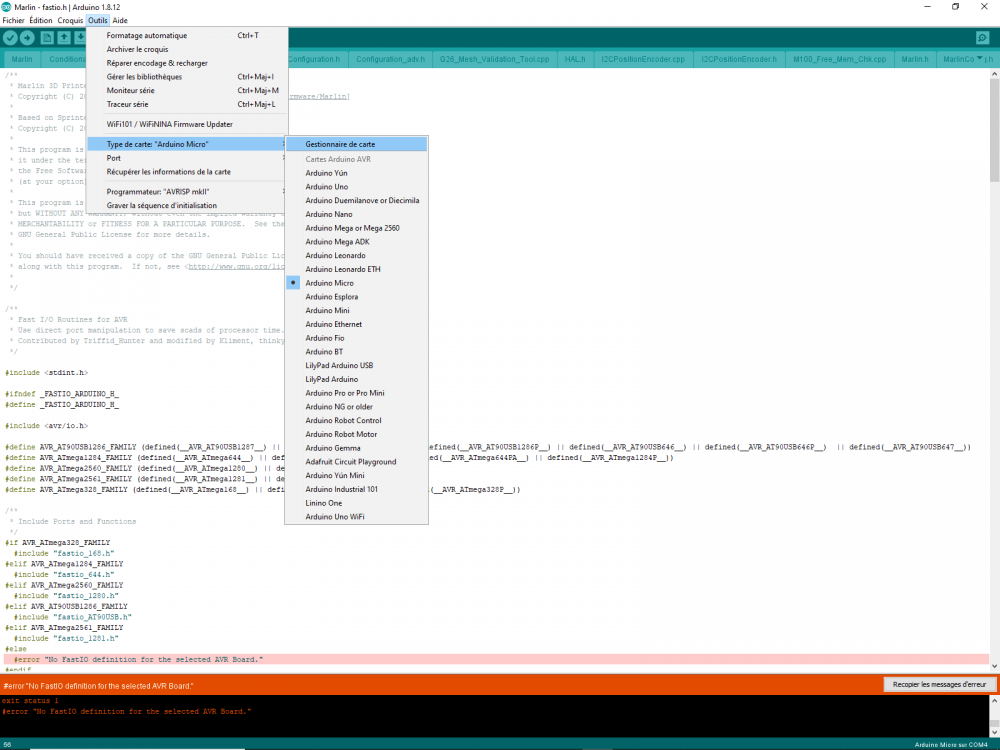Select the checked Arduino Micro board
Screen dimensions: 1000x750
point(357,283)
